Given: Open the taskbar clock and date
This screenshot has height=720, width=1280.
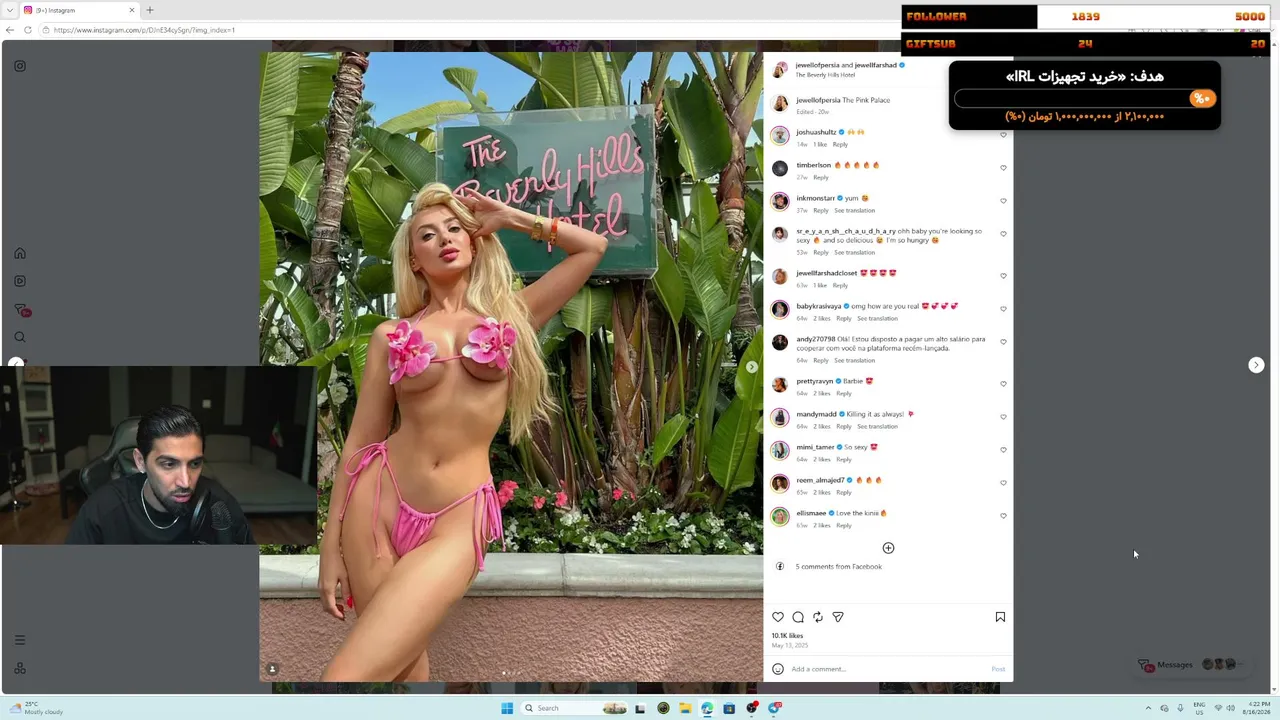Looking at the screenshot, I should coord(1257,708).
